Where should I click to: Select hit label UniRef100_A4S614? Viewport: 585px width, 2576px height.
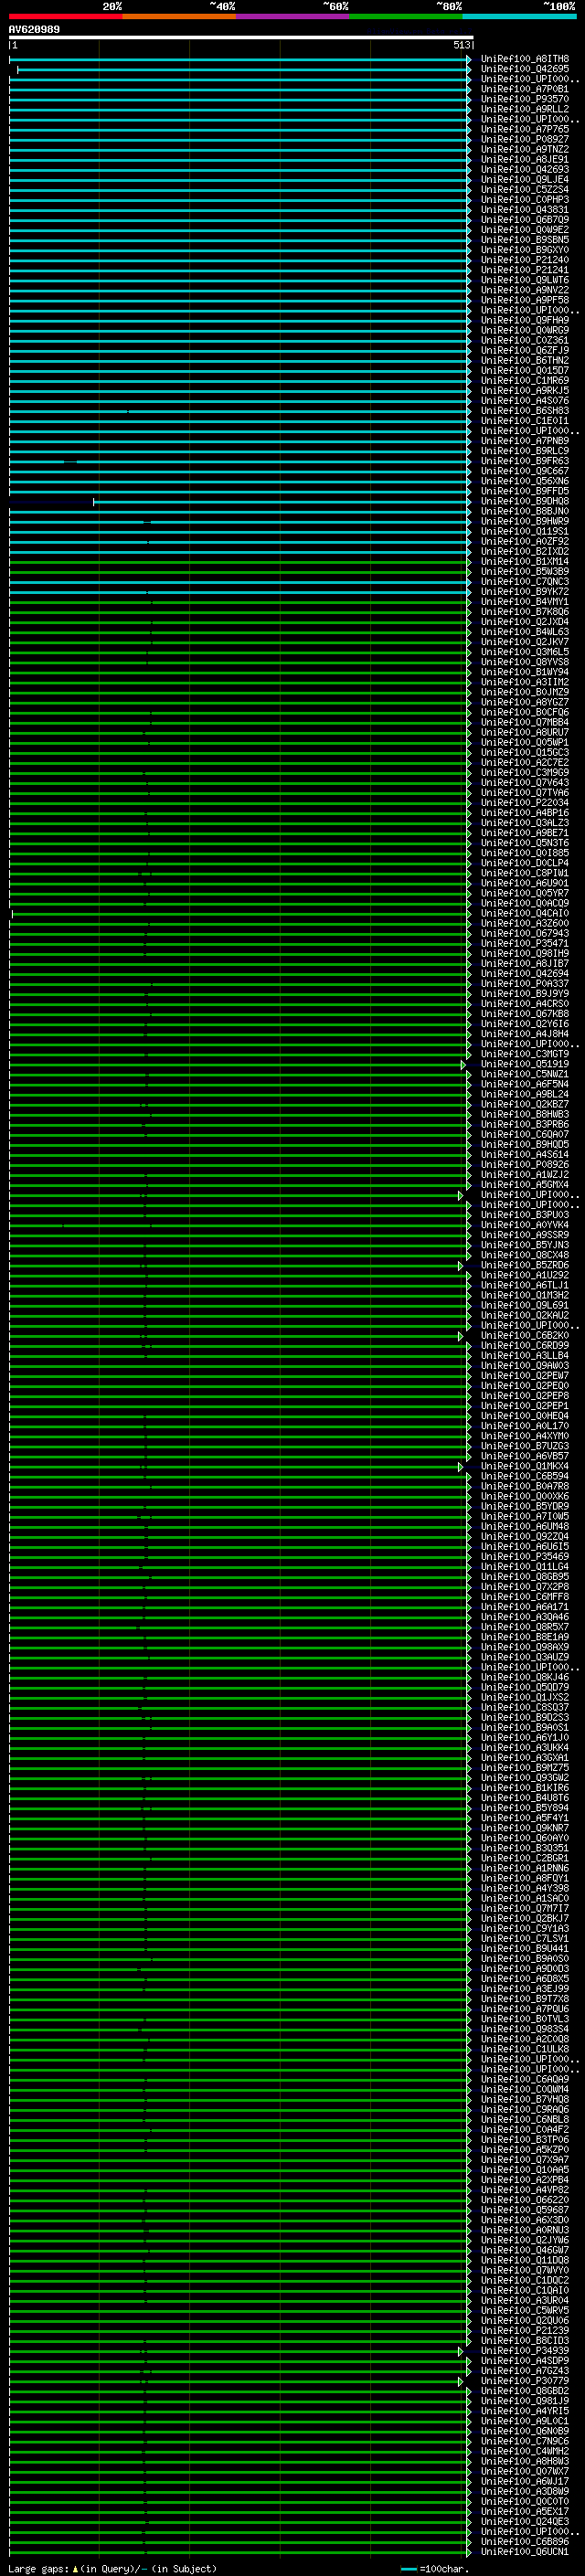click(525, 1154)
